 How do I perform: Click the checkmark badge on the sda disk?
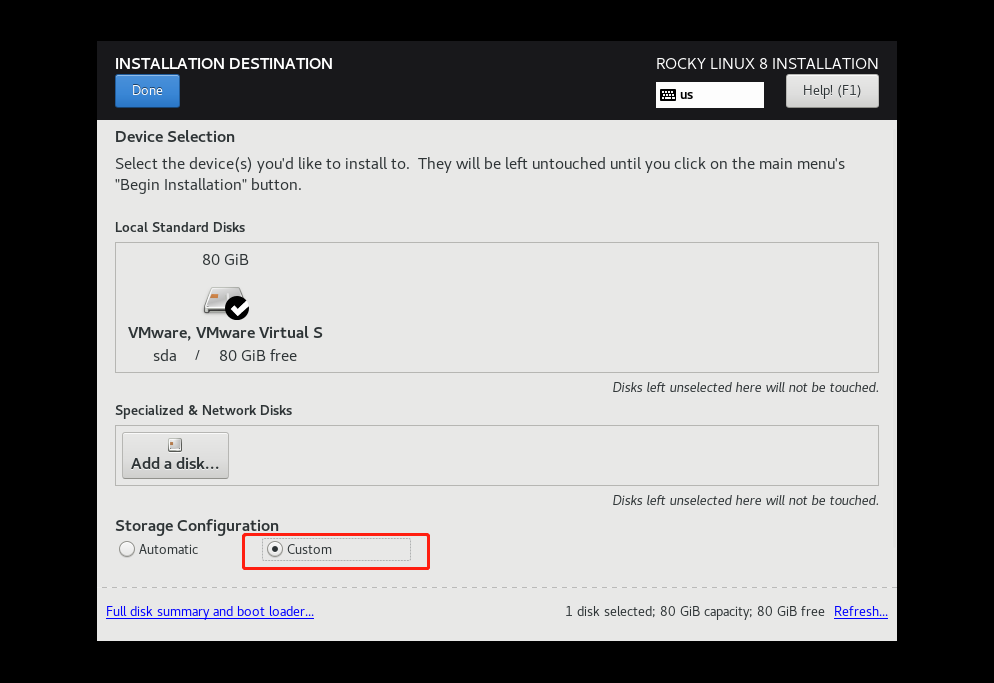pos(237,308)
